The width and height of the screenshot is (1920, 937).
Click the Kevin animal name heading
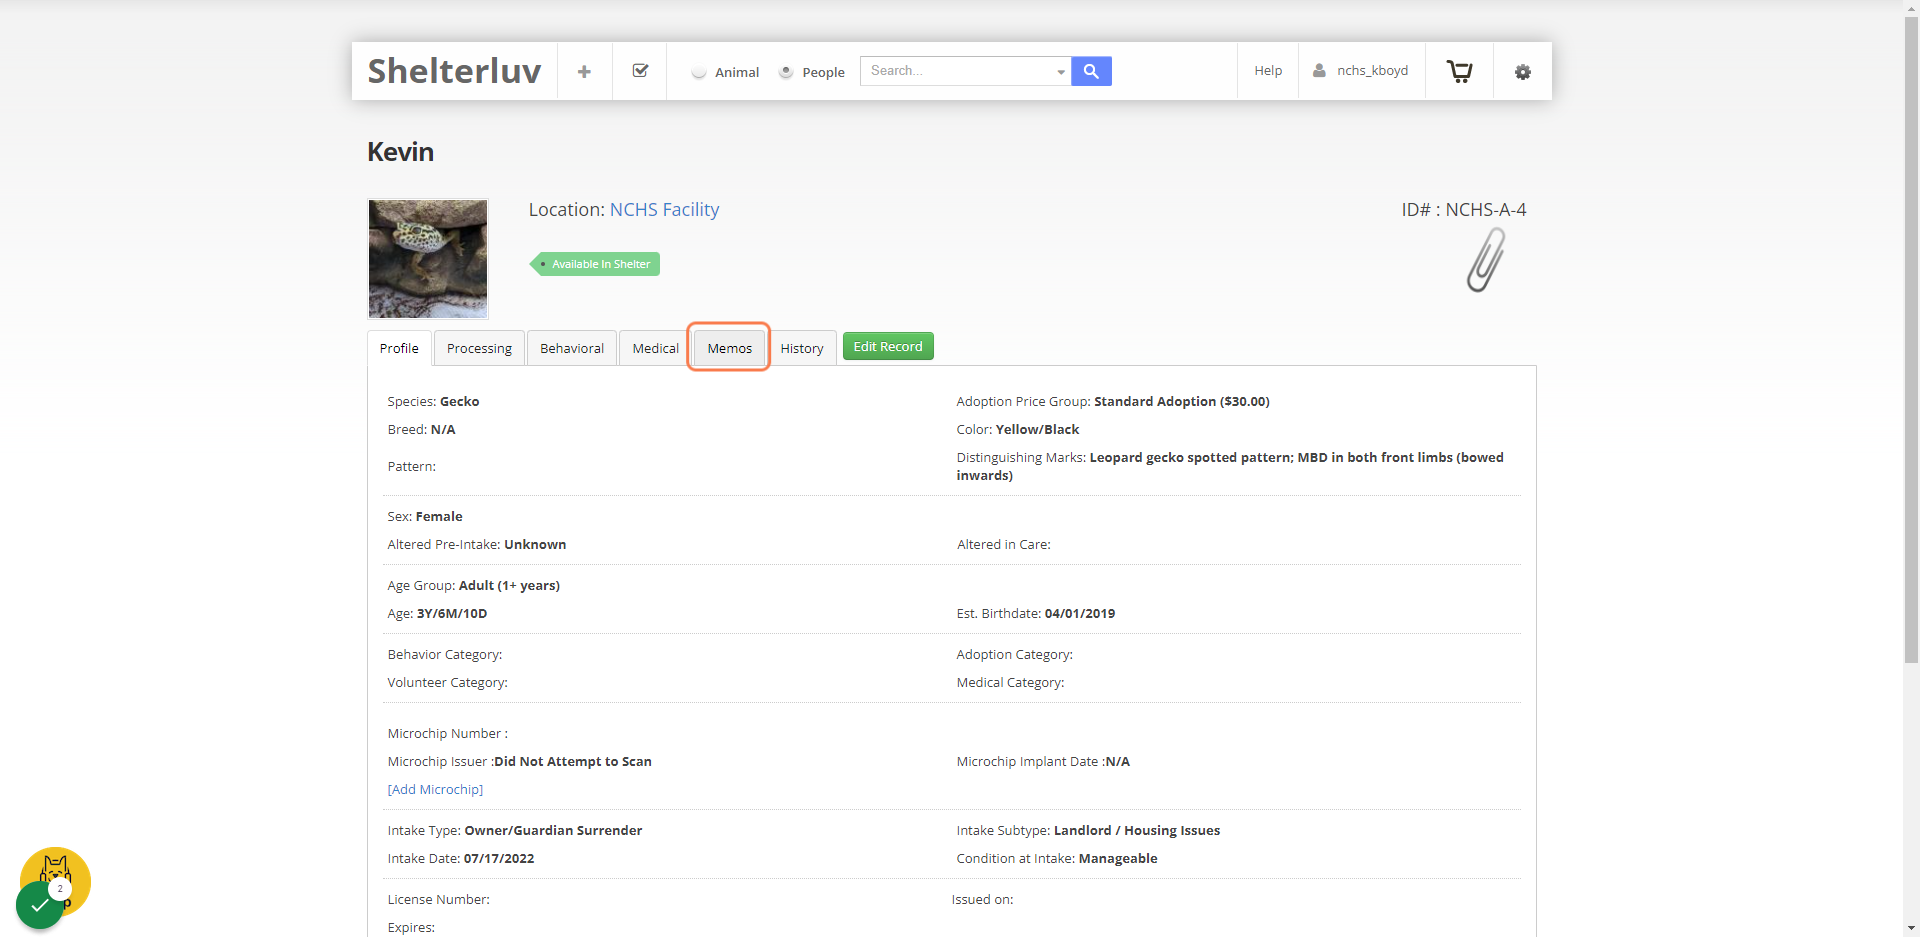pos(400,152)
